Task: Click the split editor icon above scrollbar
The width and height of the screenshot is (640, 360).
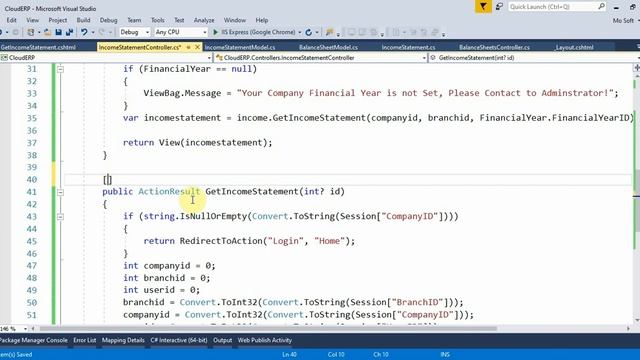Action: tap(637, 67)
